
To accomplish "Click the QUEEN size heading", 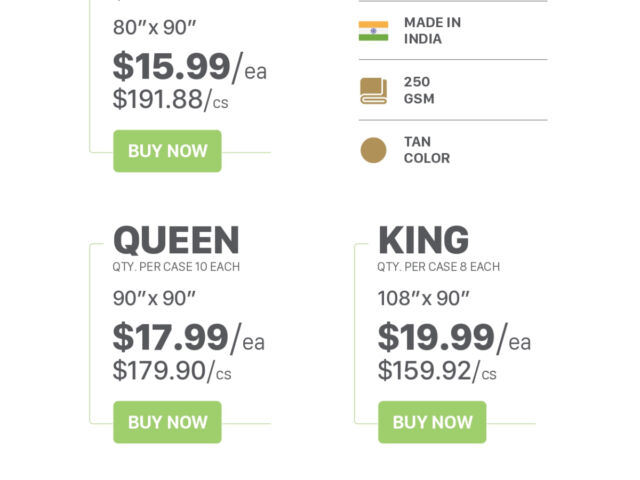I will pyautogui.click(x=176, y=241).
